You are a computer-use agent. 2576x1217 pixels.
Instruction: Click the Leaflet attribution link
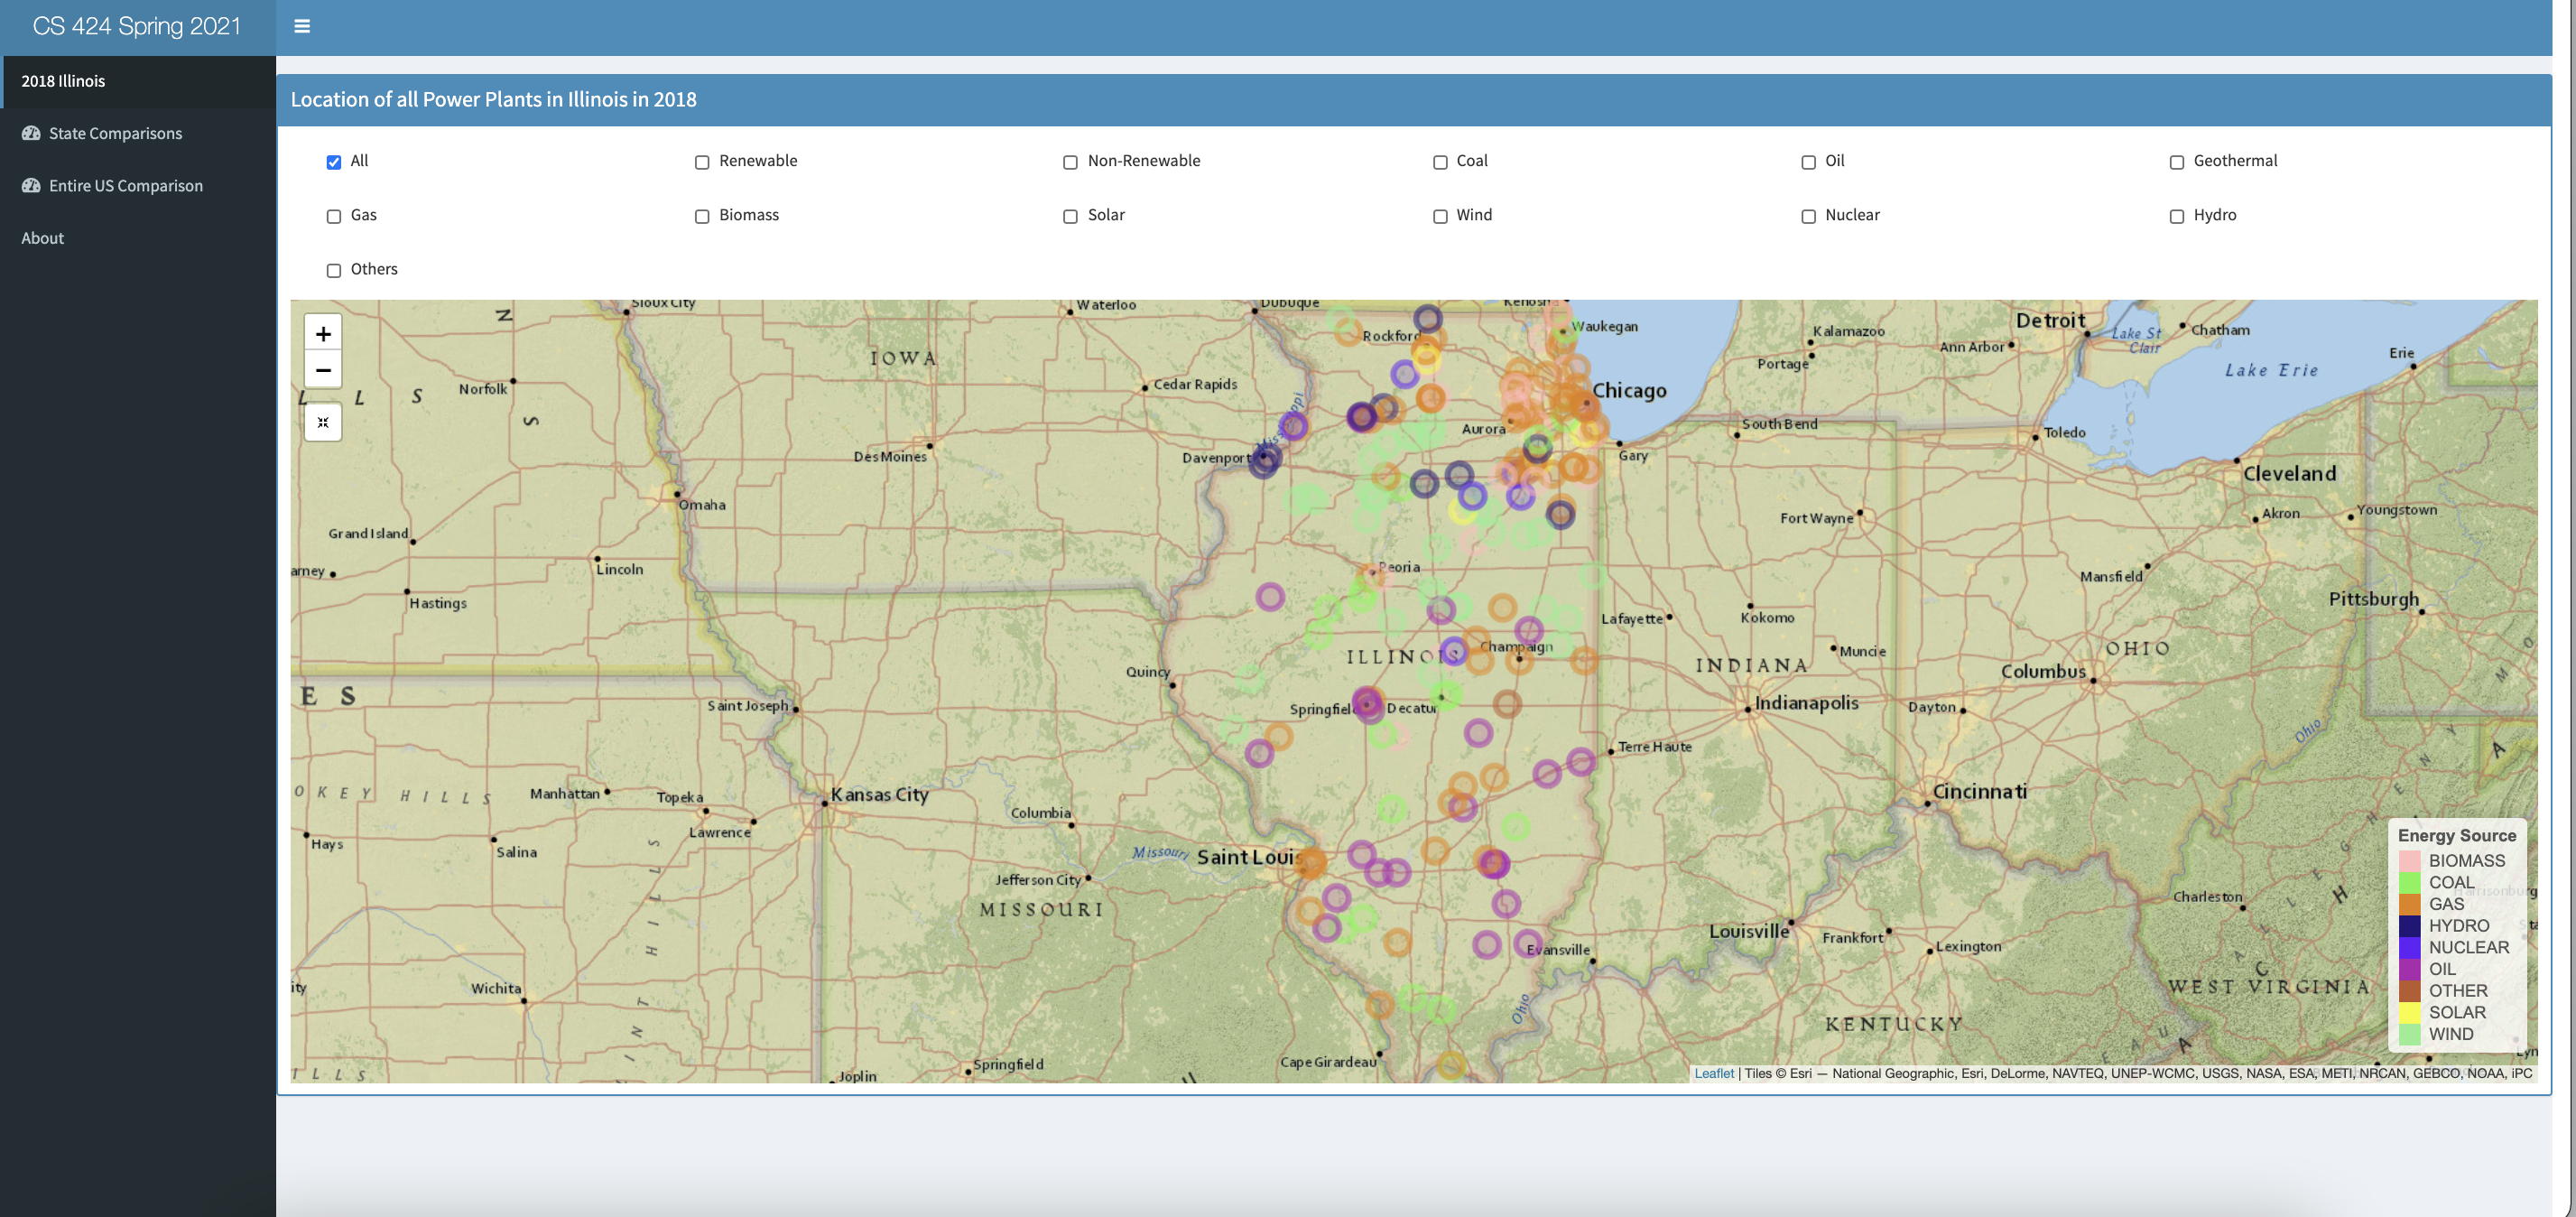click(x=1713, y=1073)
